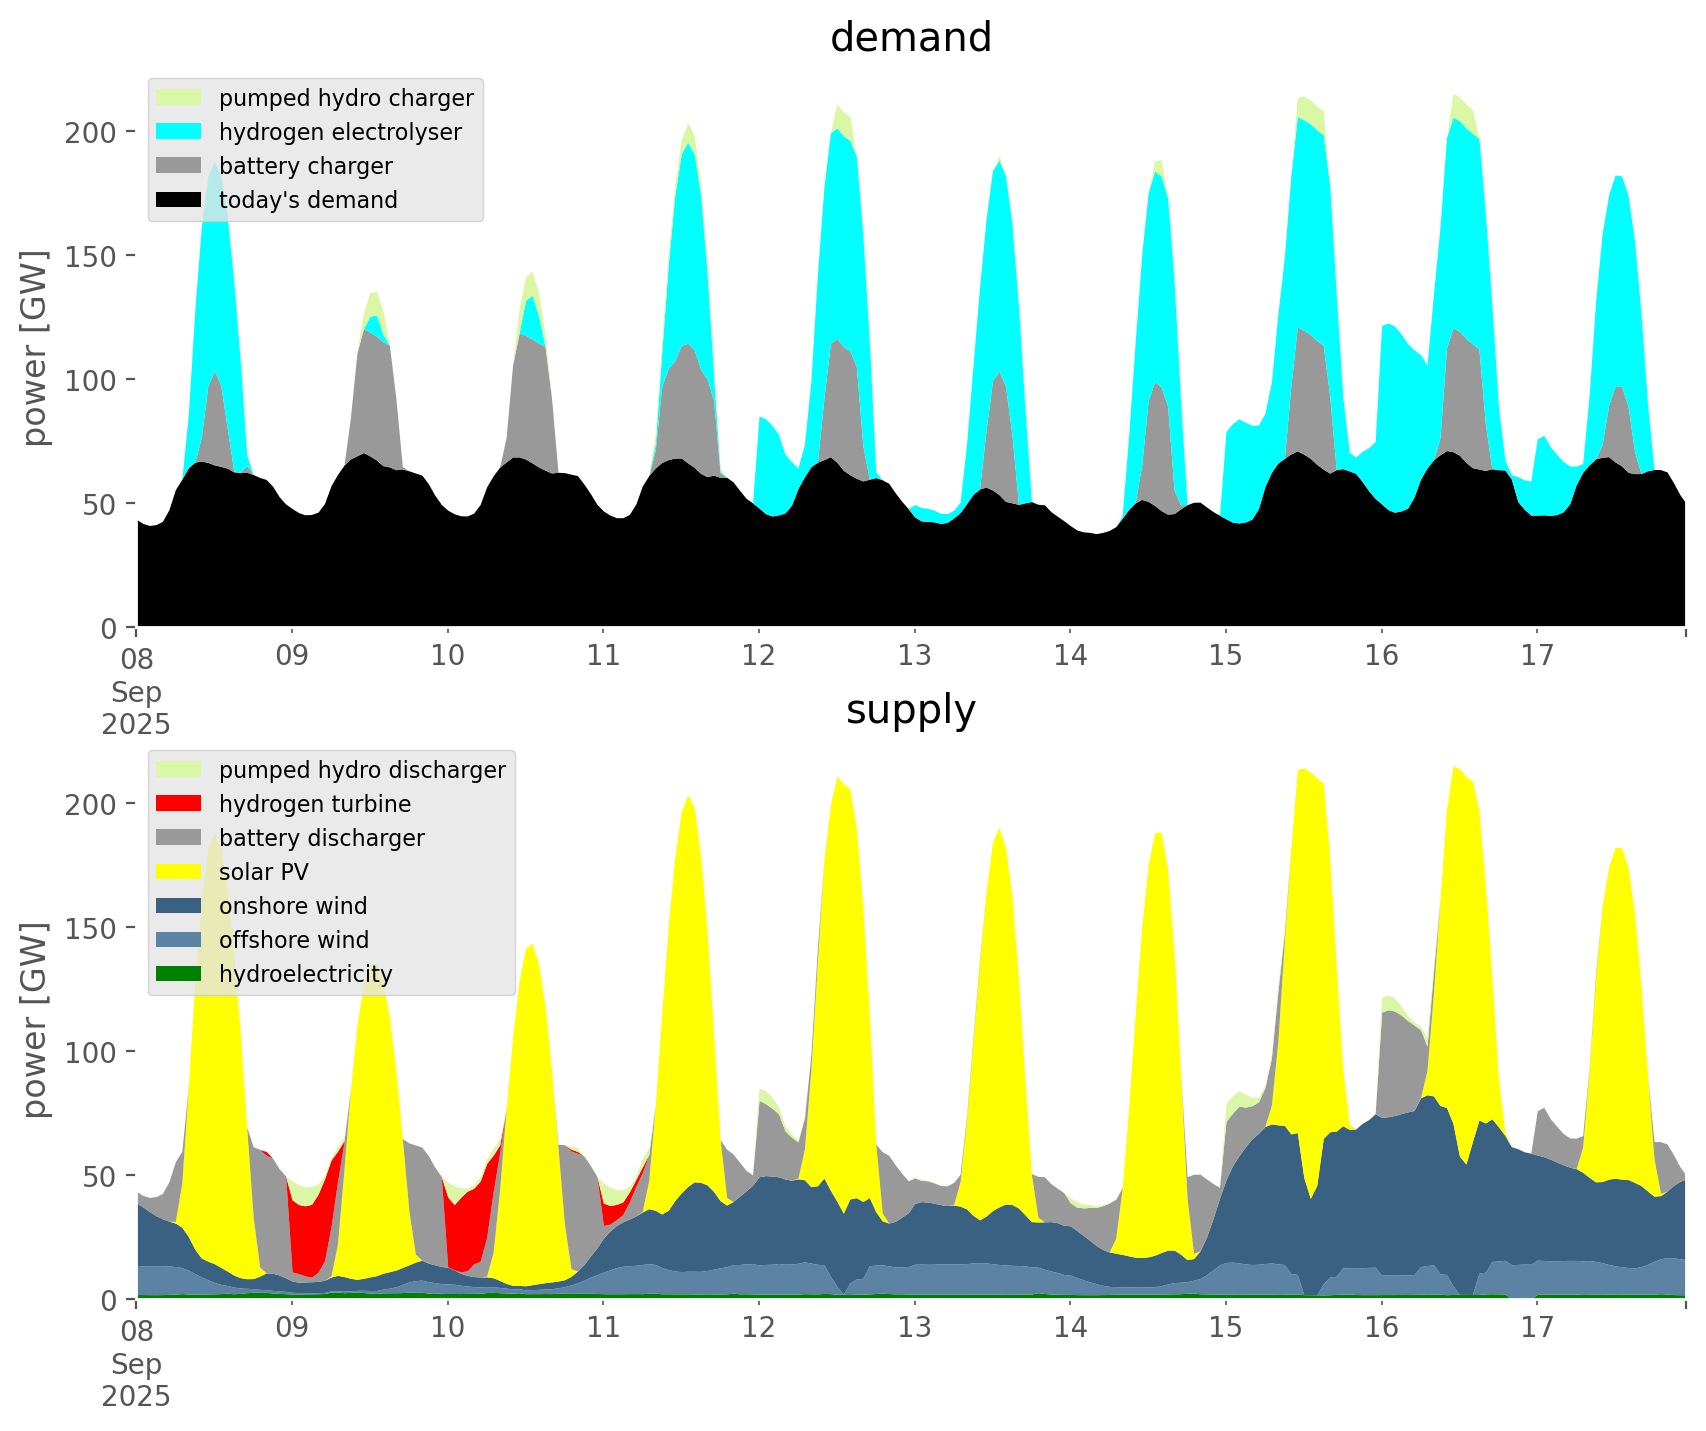Screen dimensions: 1706x1431
Task: Click the pumped hydro discharger legend label
Action: 362,770
